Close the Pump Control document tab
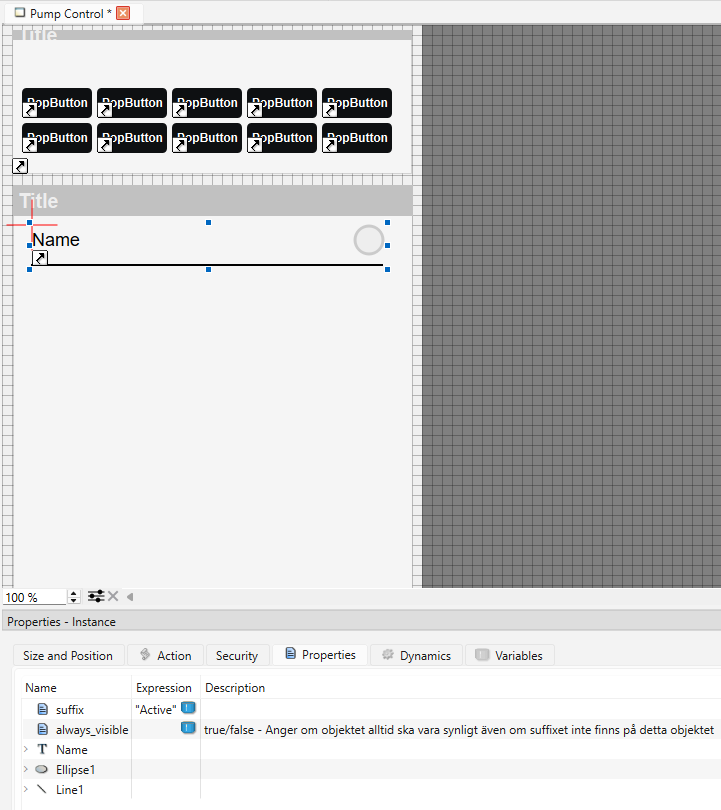 tap(123, 13)
